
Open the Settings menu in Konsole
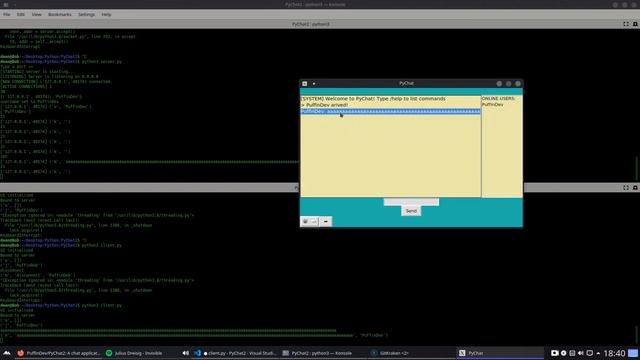[87, 14]
